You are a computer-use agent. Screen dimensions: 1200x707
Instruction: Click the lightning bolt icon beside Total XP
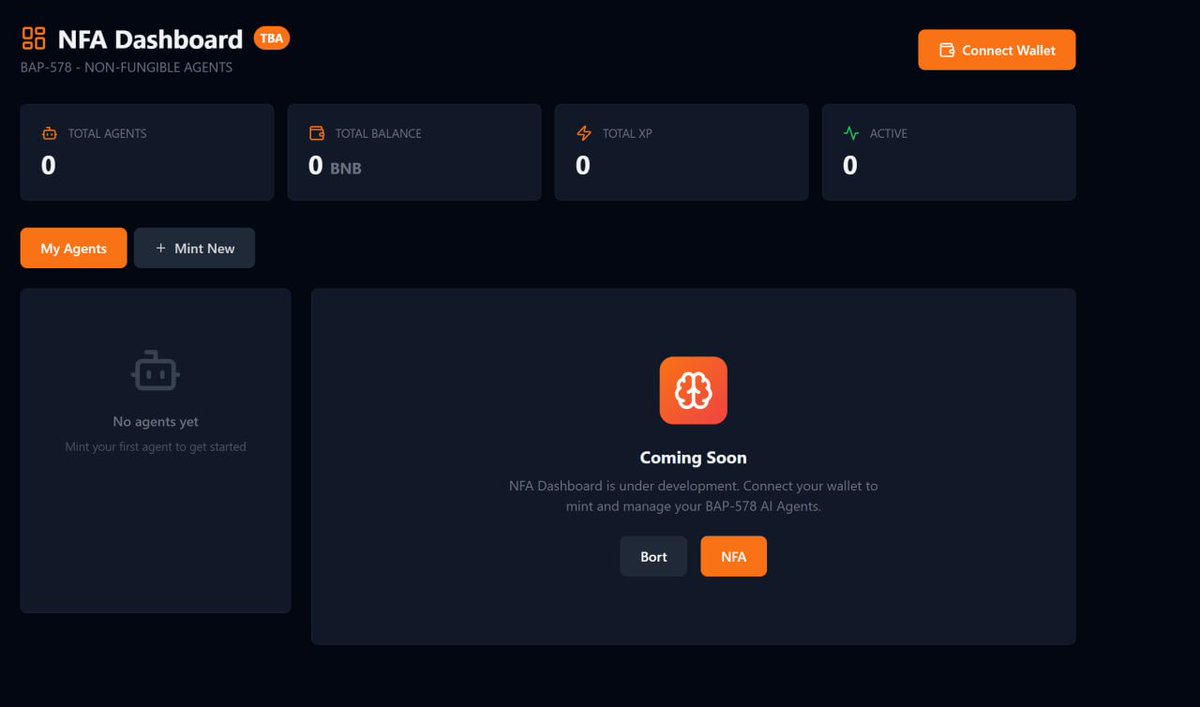pos(584,133)
